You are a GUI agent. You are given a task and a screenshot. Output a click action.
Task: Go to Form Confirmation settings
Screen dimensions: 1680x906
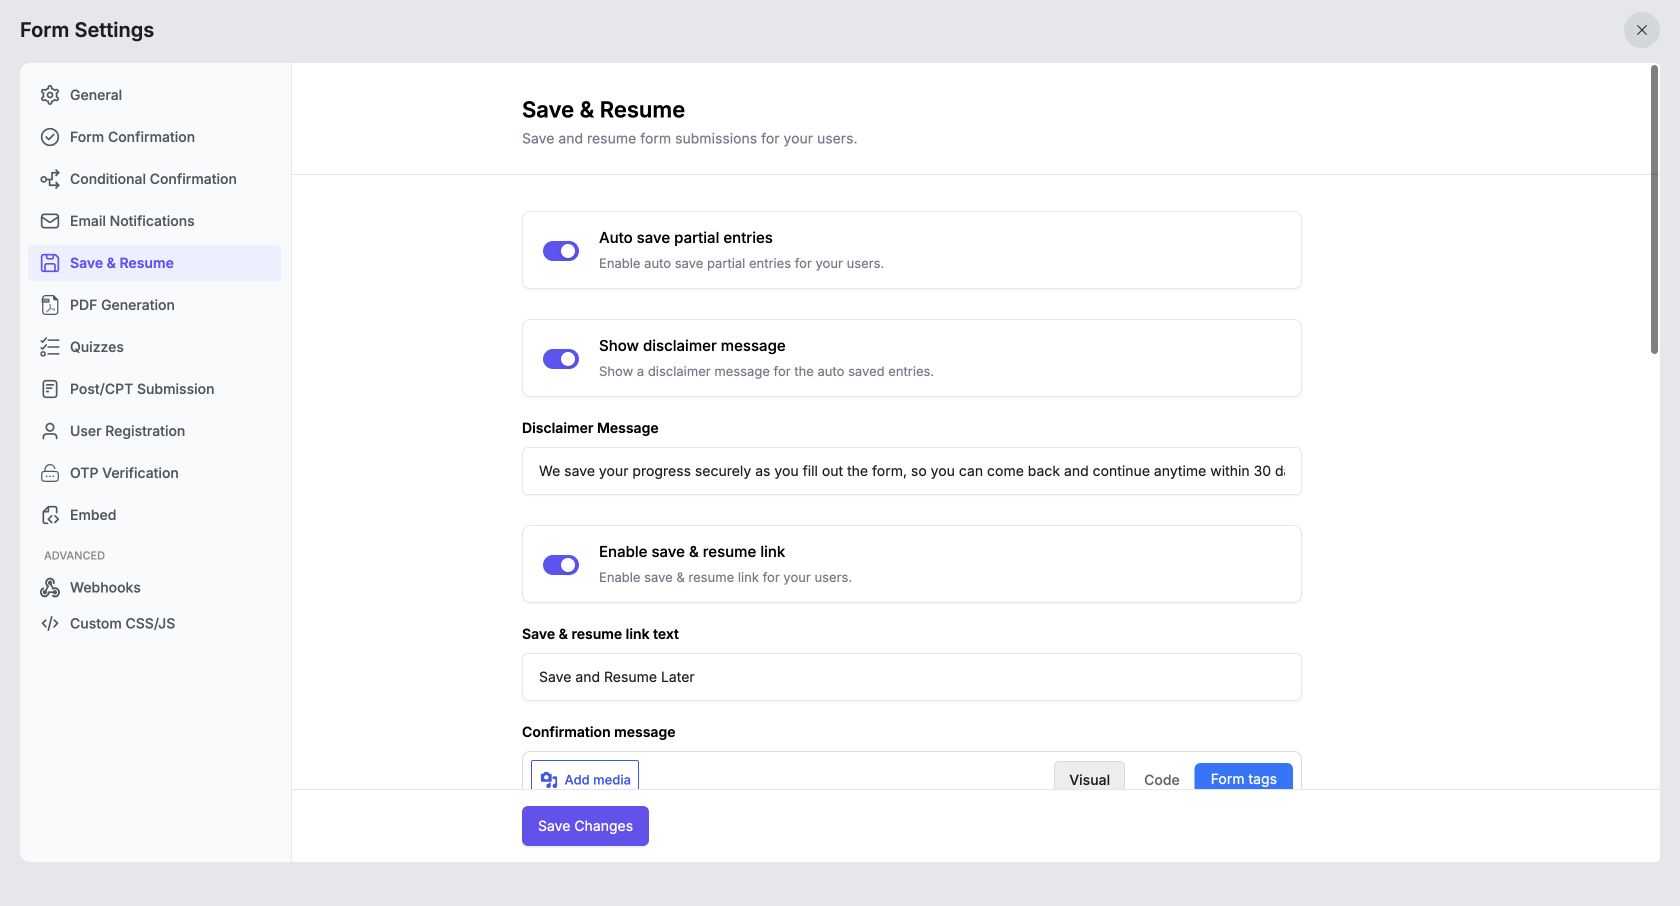(154, 137)
